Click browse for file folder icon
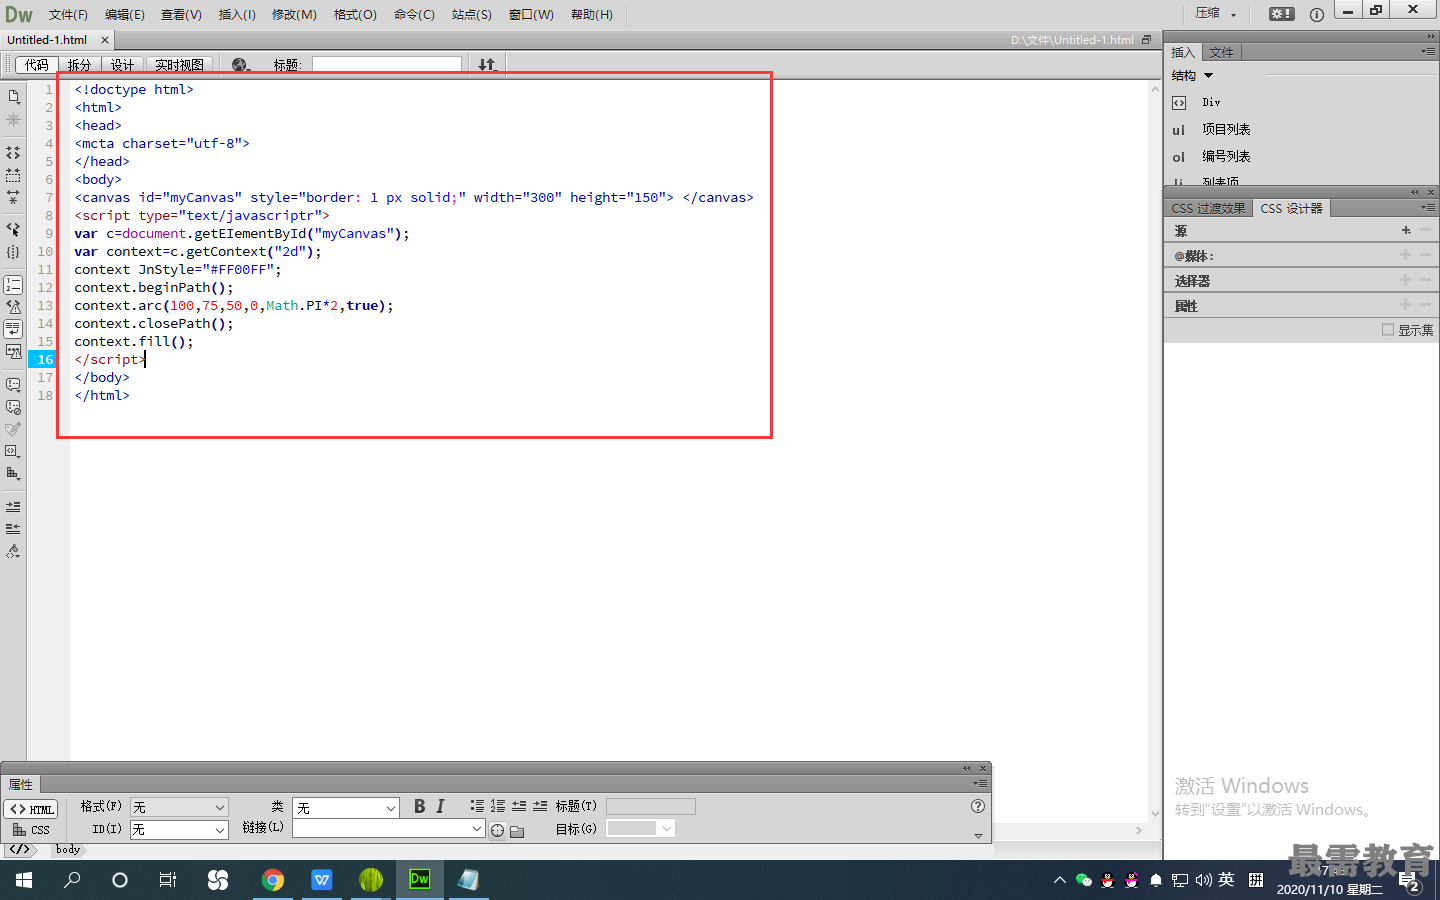Image resolution: width=1440 pixels, height=900 pixels. pyautogui.click(x=517, y=831)
